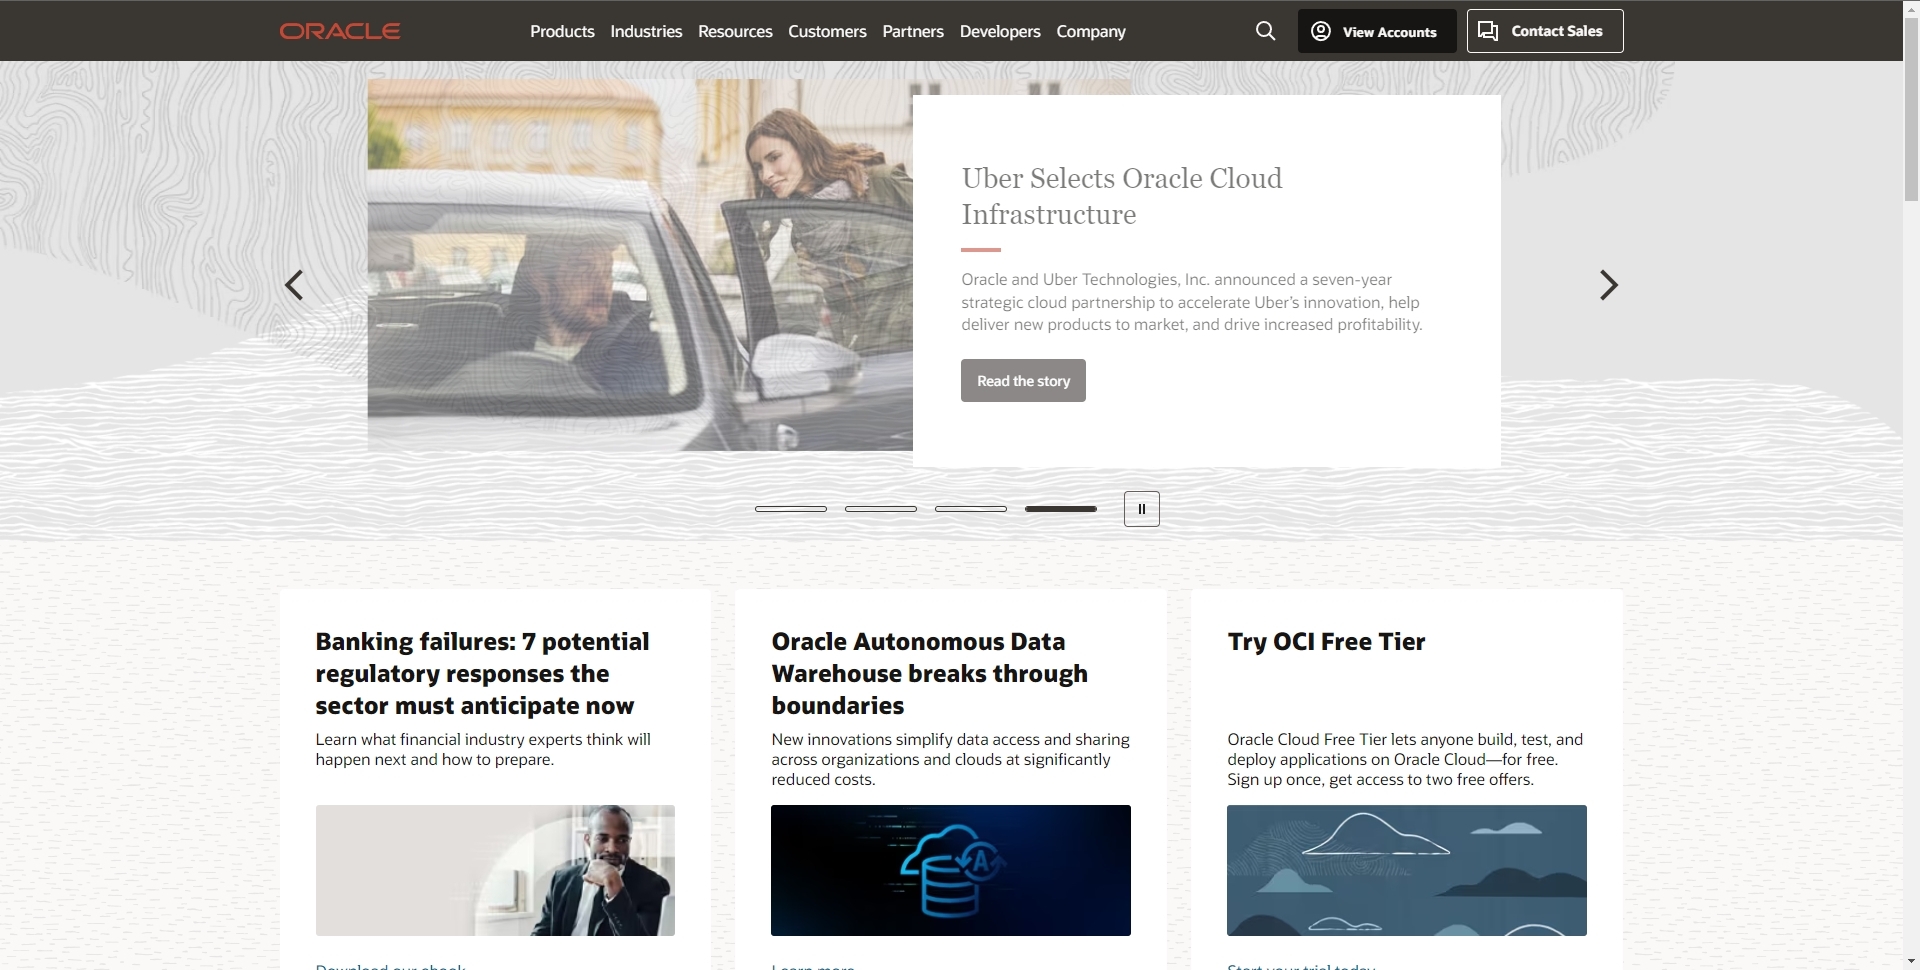Image resolution: width=1920 pixels, height=970 pixels.
Task: Click the Contact Sales button
Action: (x=1545, y=31)
